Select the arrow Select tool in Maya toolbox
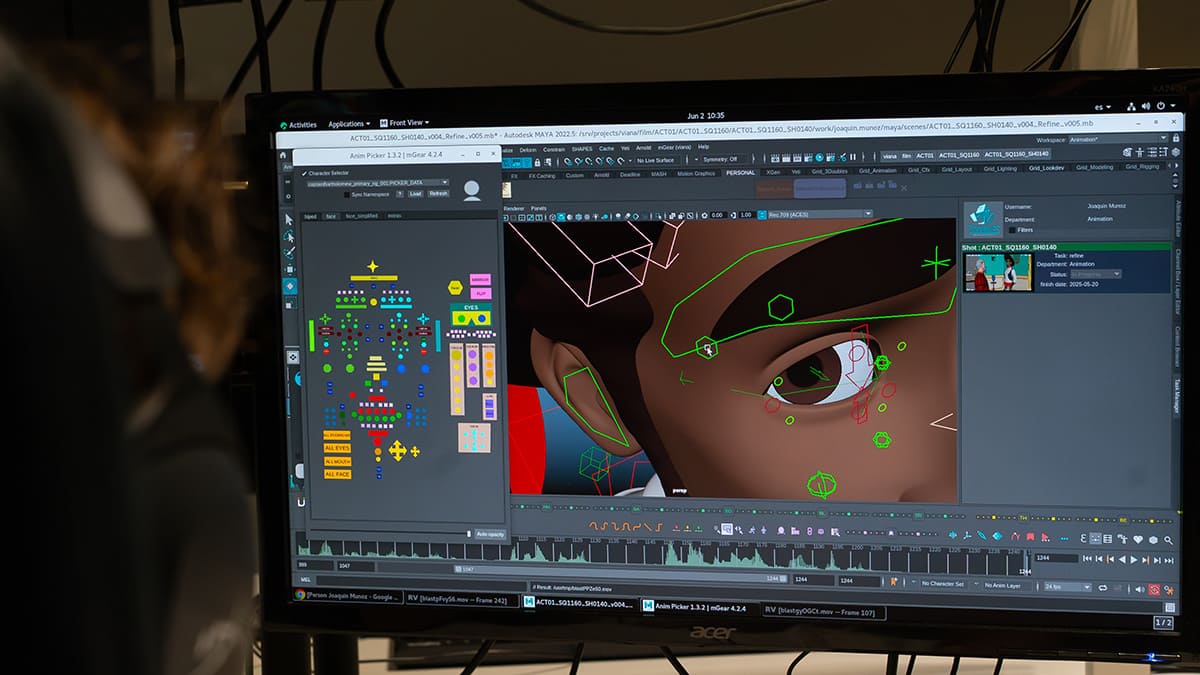The image size is (1200, 675). (289, 219)
